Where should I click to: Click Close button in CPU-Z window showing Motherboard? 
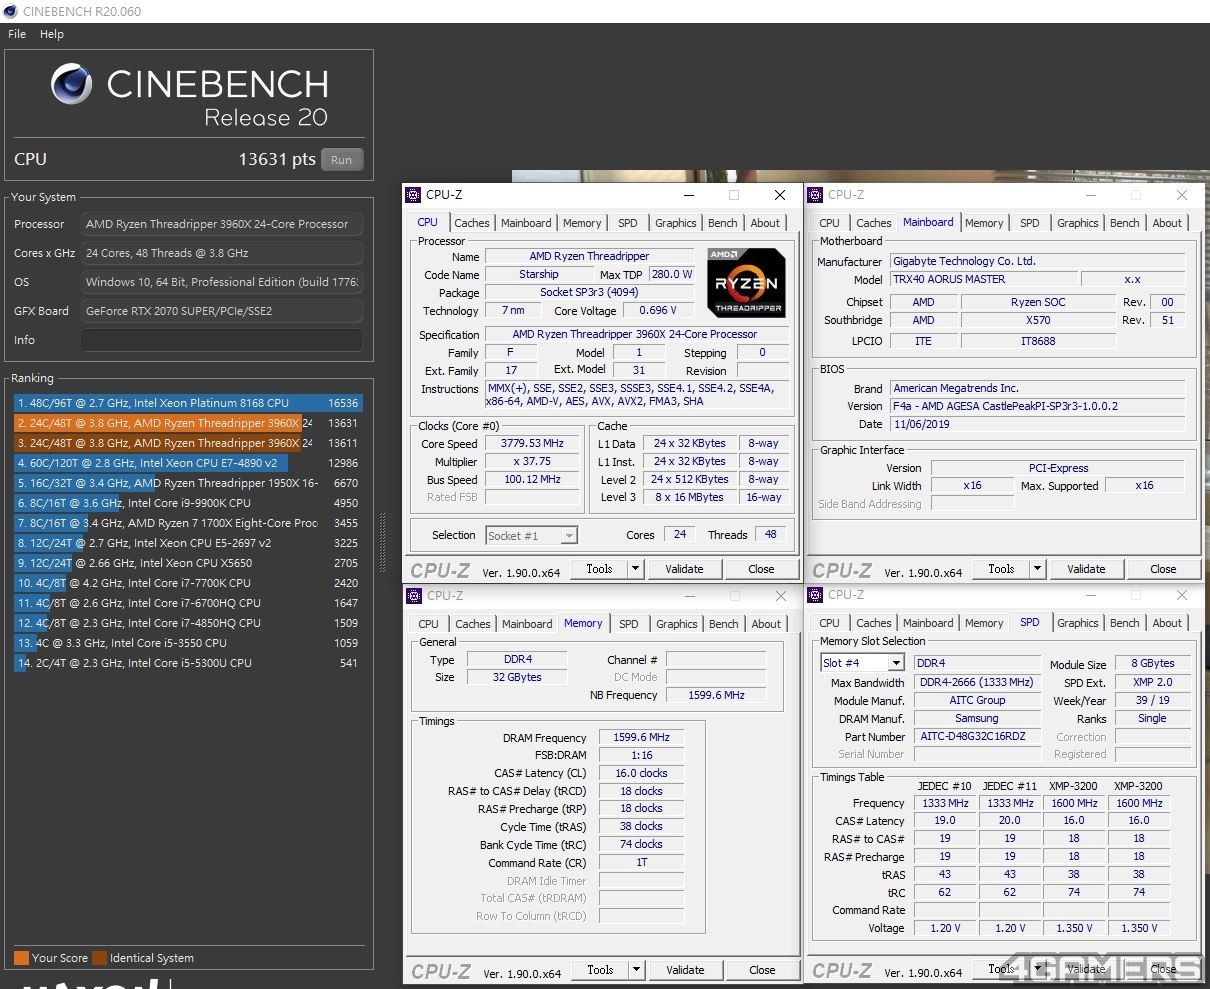click(x=1163, y=569)
